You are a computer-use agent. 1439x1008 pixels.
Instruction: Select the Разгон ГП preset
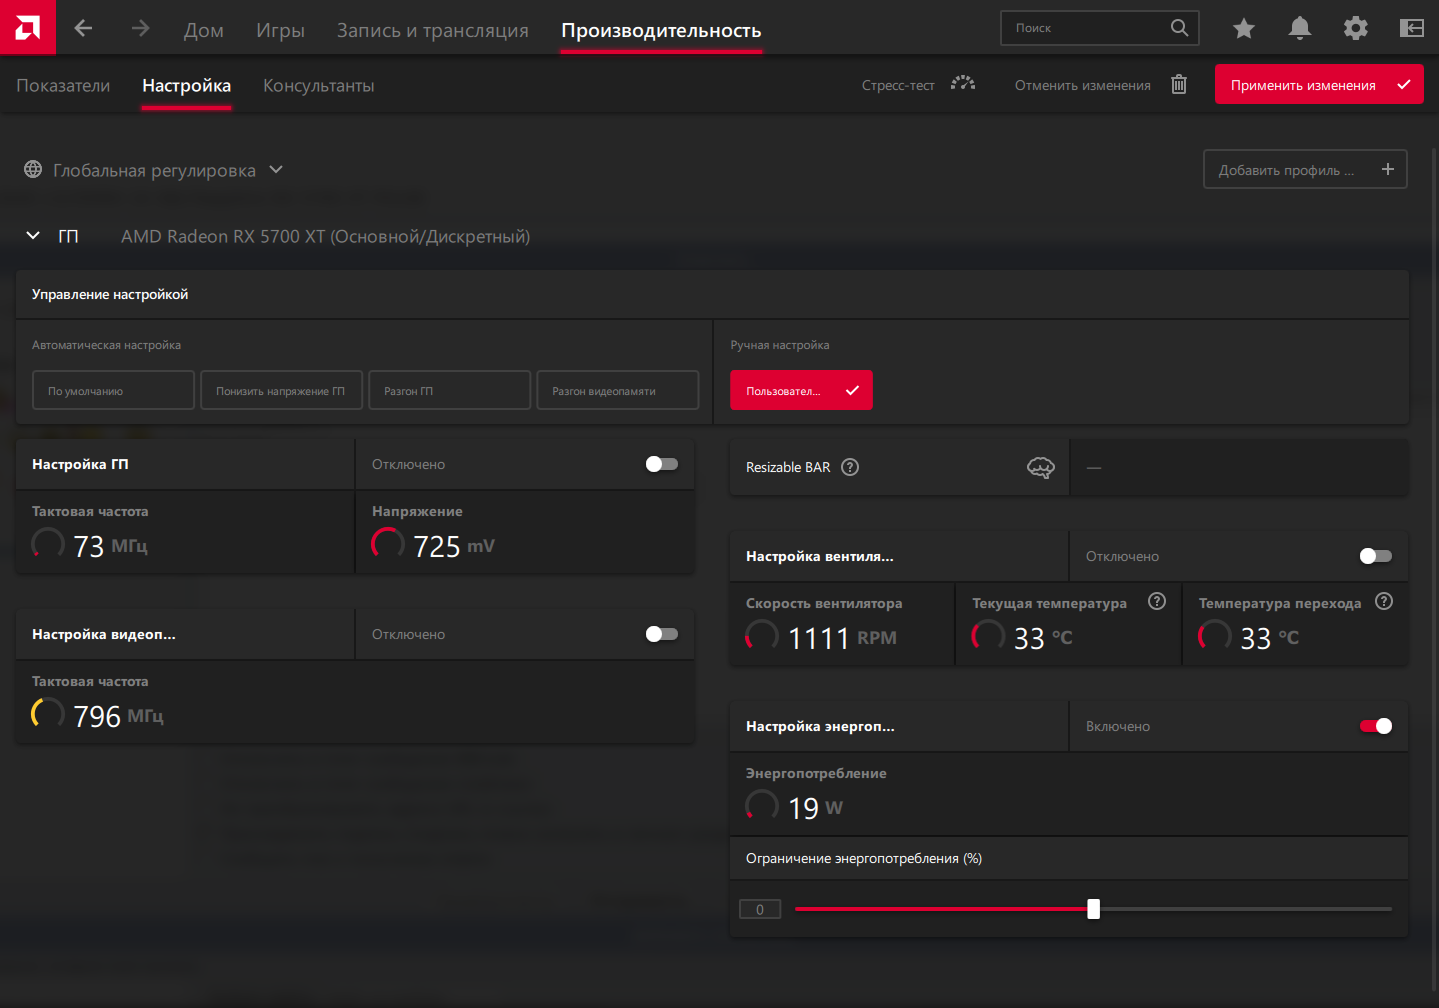pyautogui.click(x=449, y=390)
